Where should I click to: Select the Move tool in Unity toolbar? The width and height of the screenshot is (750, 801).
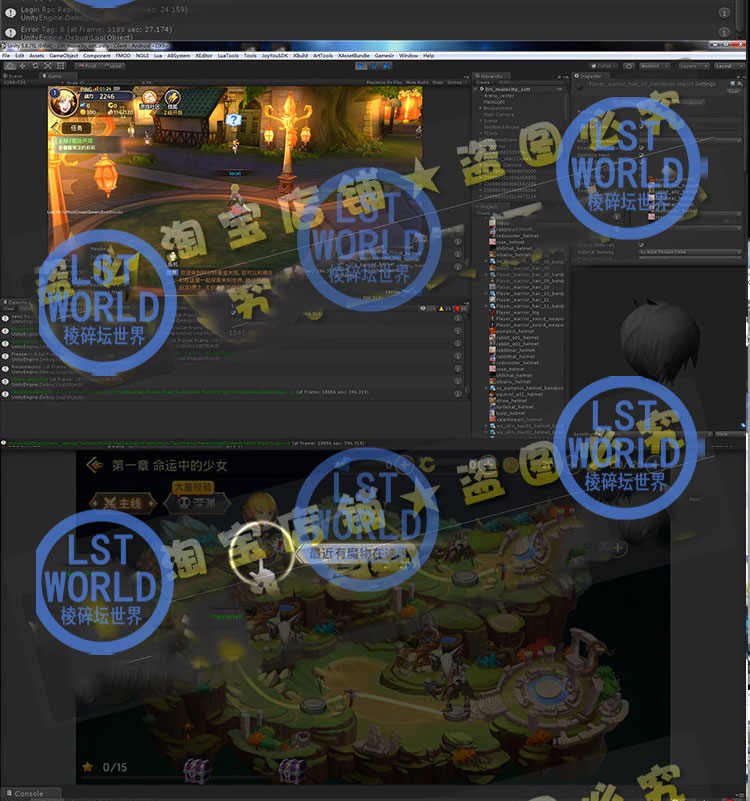(x=22, y=66)
